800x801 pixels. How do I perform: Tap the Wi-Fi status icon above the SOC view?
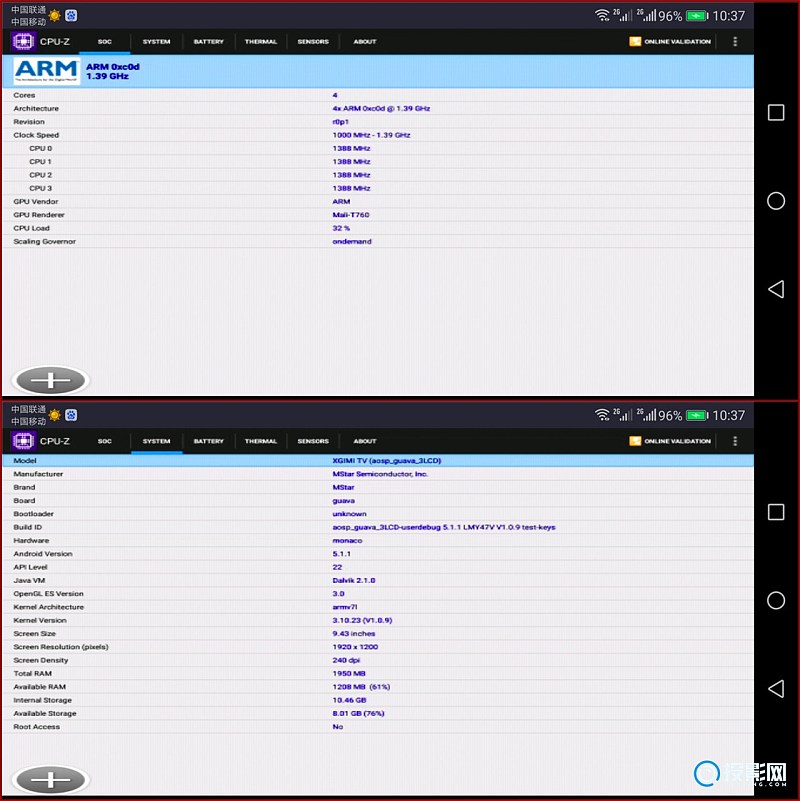[602, 15]
